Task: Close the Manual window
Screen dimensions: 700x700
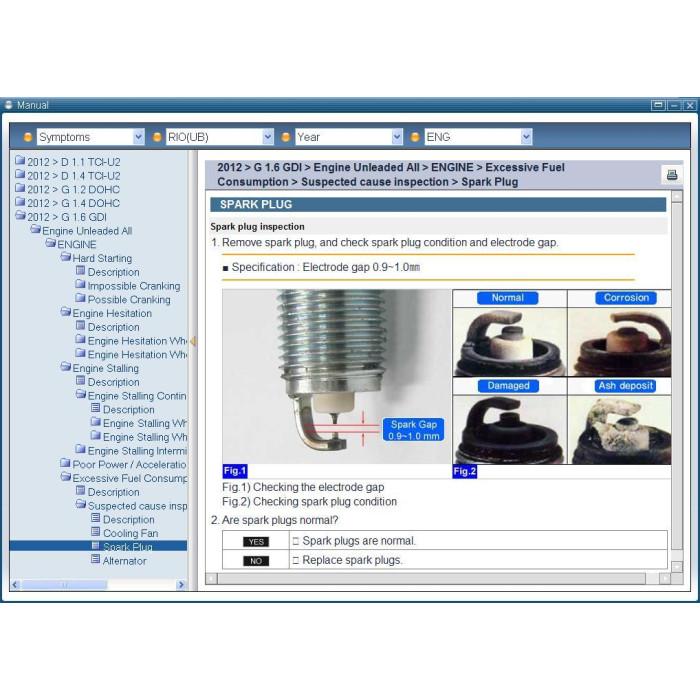Action: (x=690, y=105)
